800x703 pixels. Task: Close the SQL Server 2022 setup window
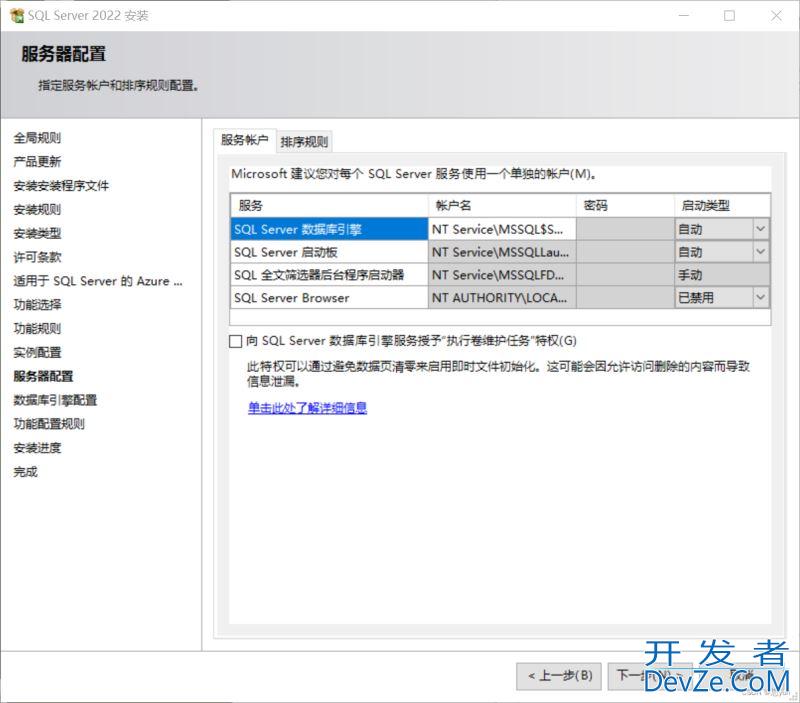[x=776, y=16]
